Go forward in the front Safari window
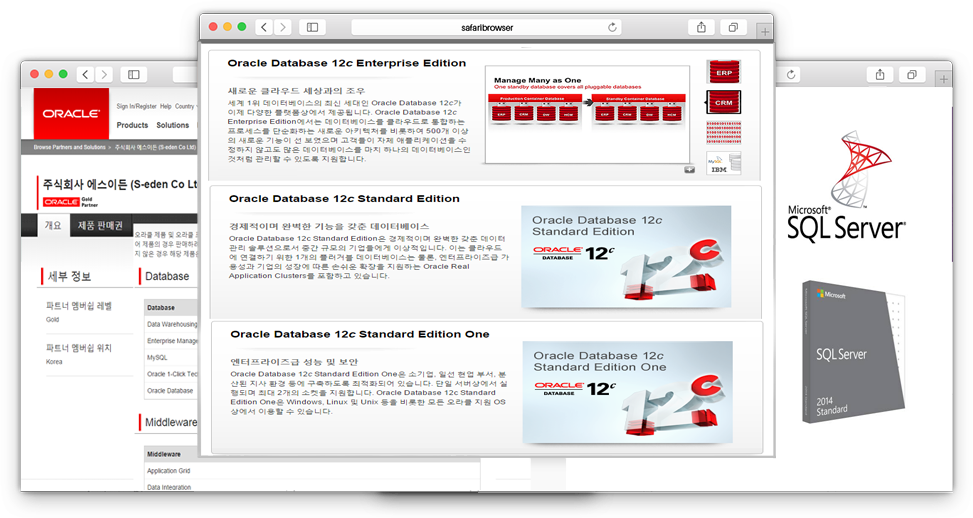Viewport: 973px width, 518px height. click(283, 27)
